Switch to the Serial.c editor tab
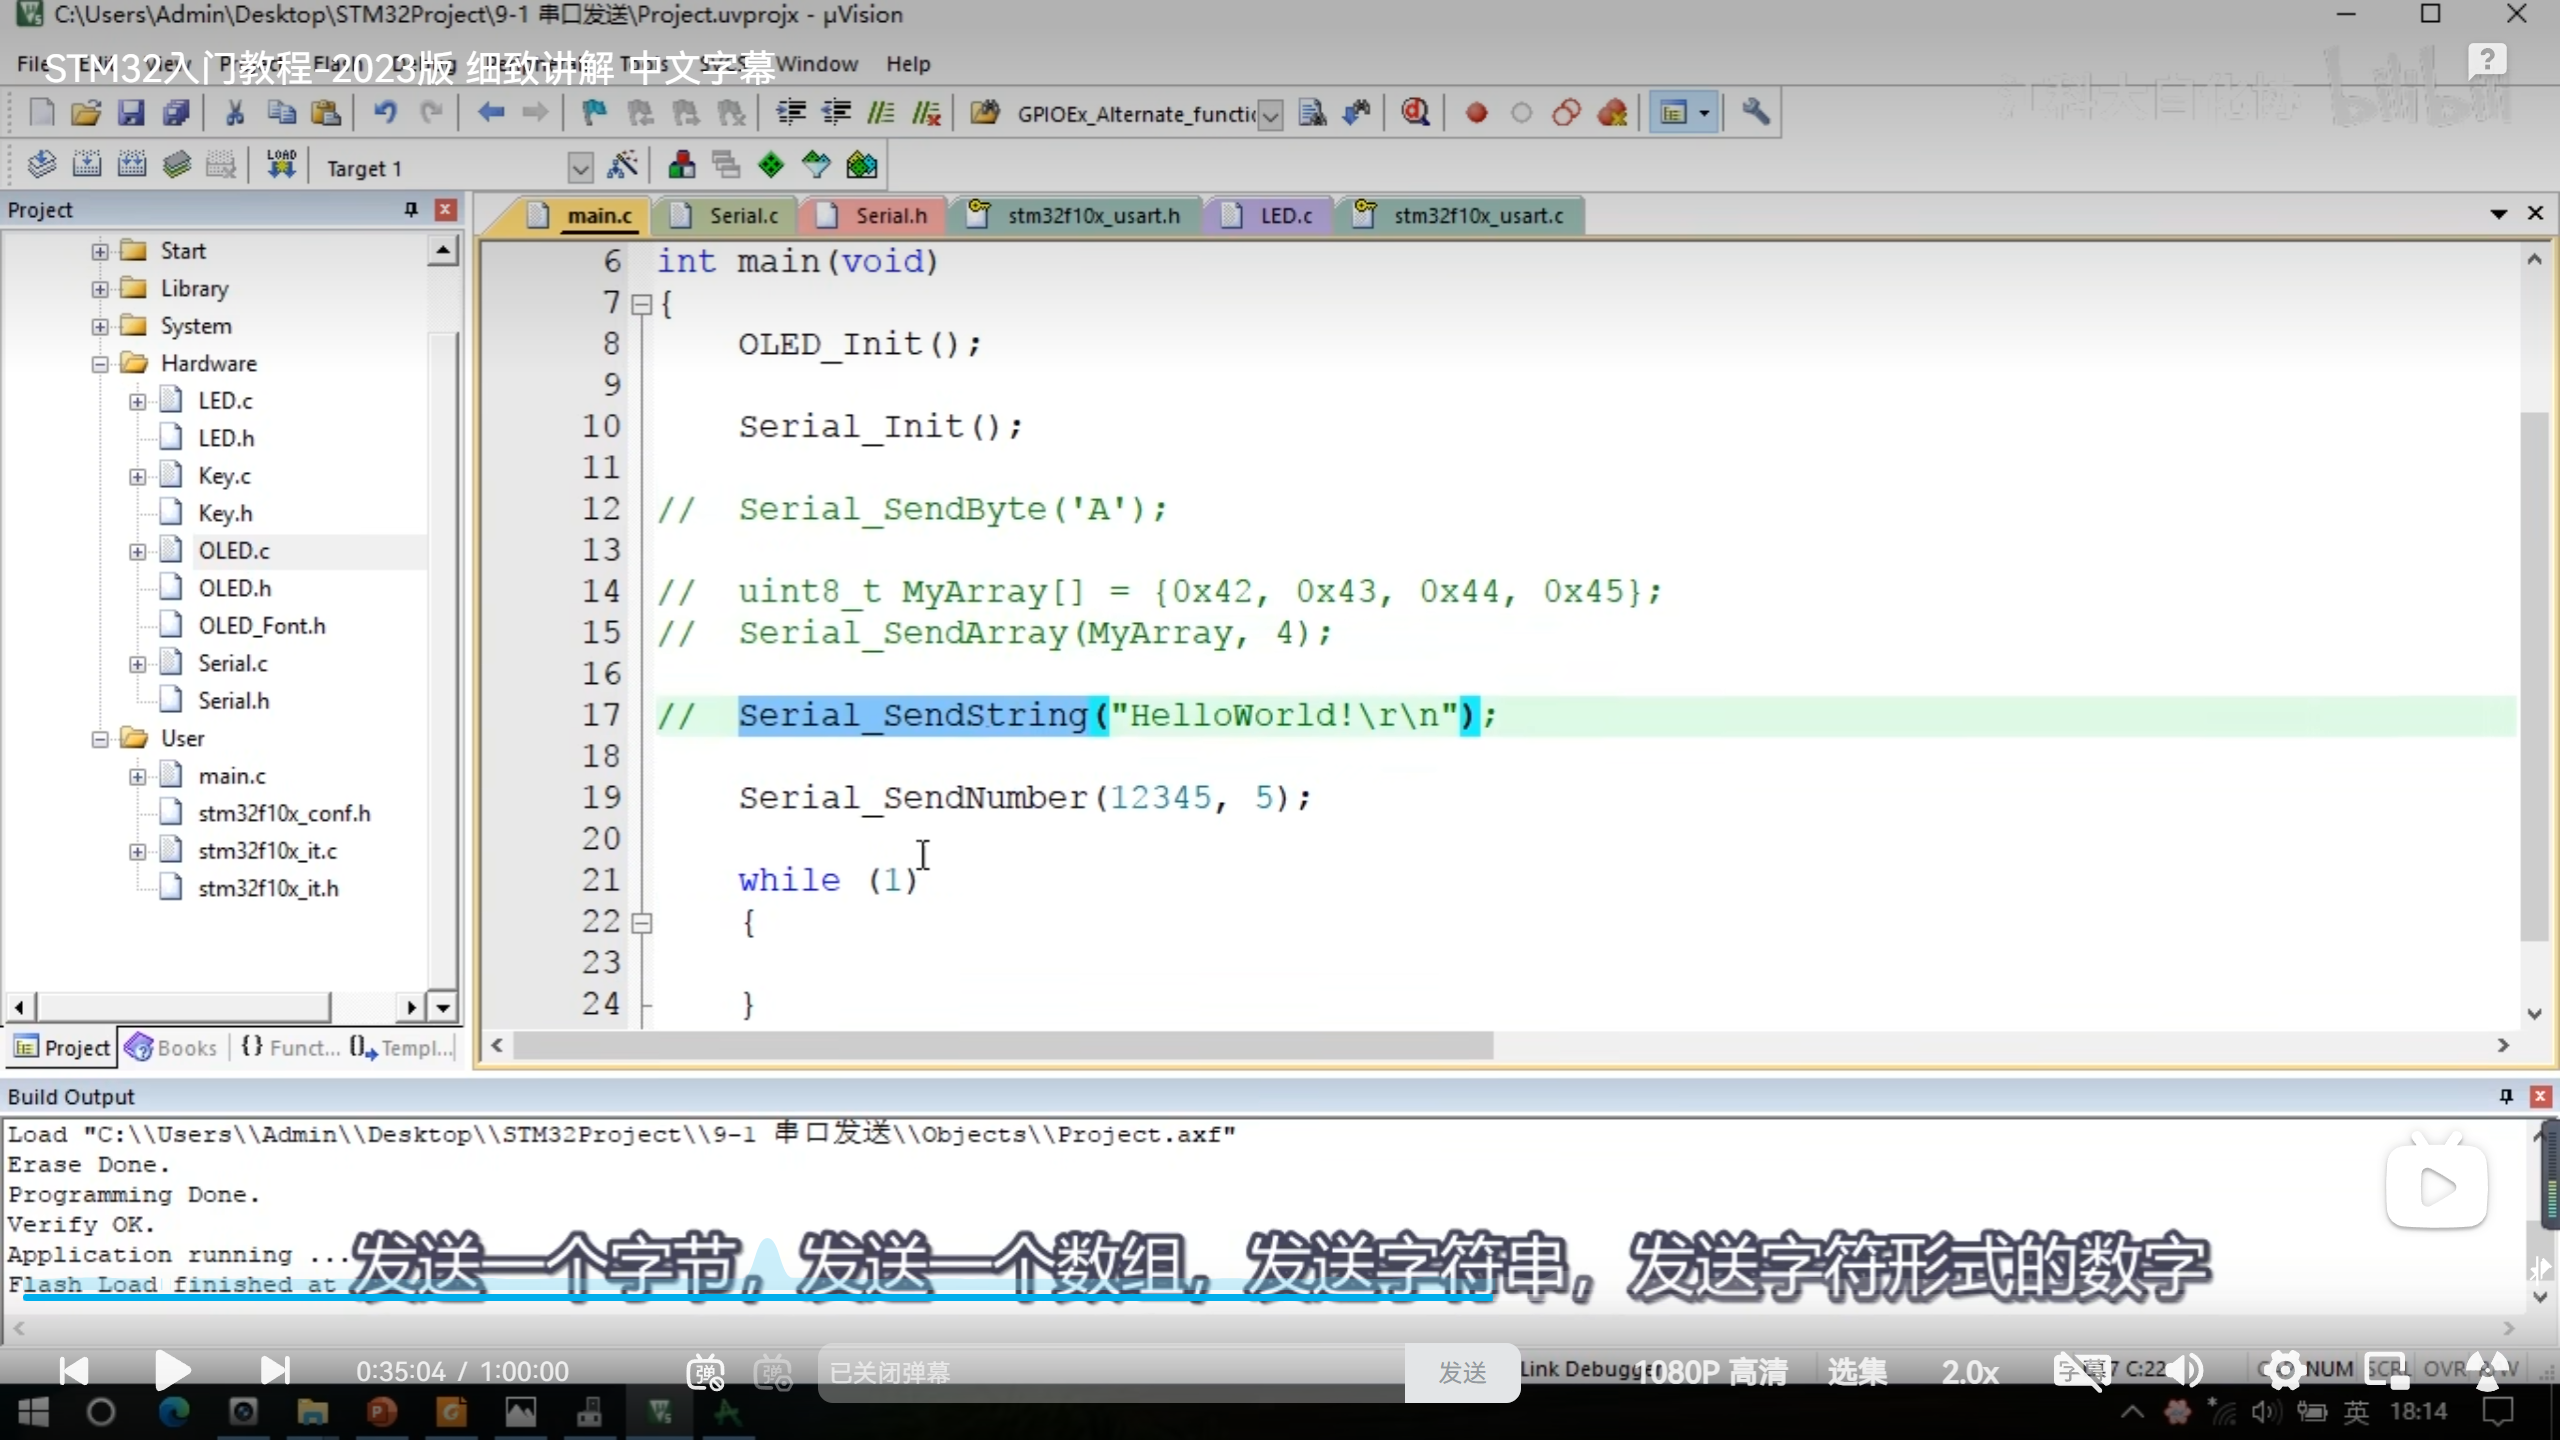This screenshot has width=2560, height=1440. click(742, 216)
